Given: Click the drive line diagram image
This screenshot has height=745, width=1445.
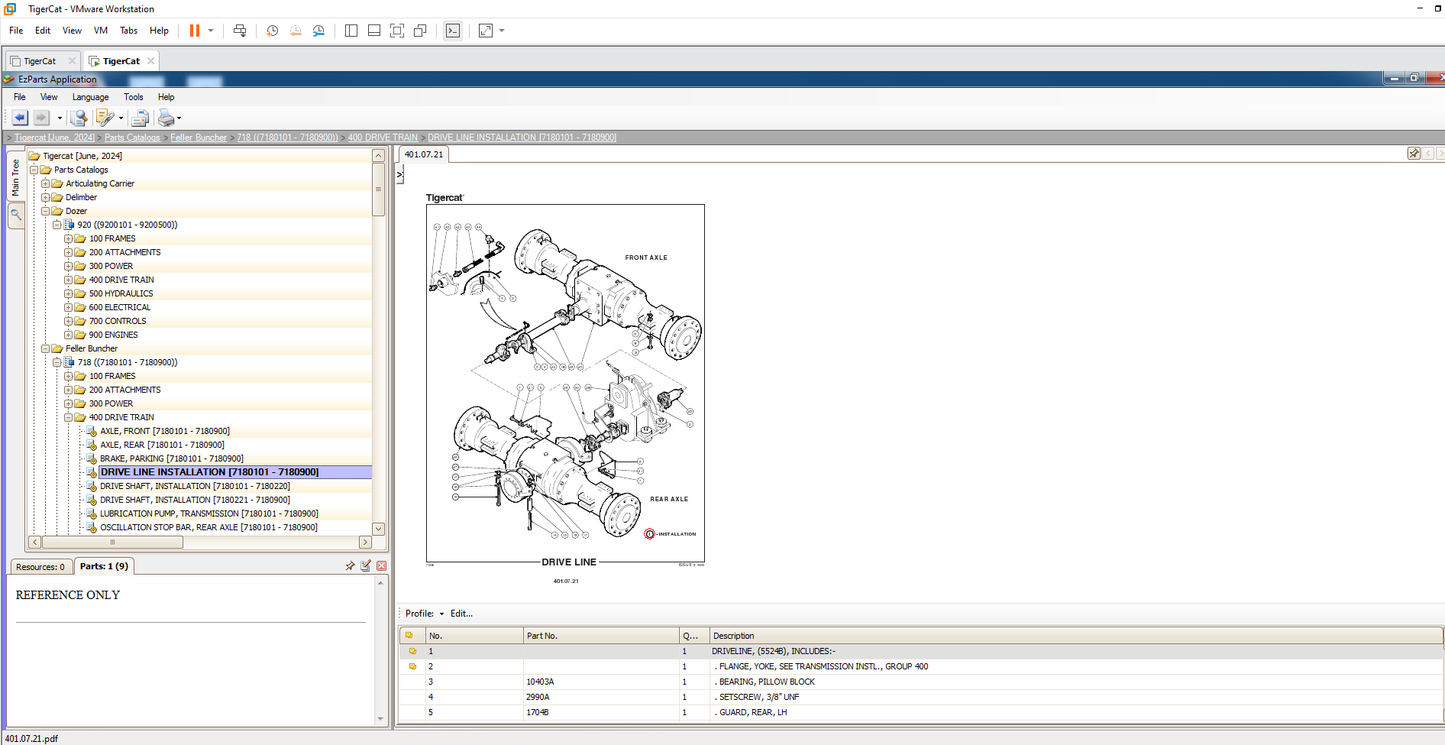Looking at the screenshot, I should point(565,384).
